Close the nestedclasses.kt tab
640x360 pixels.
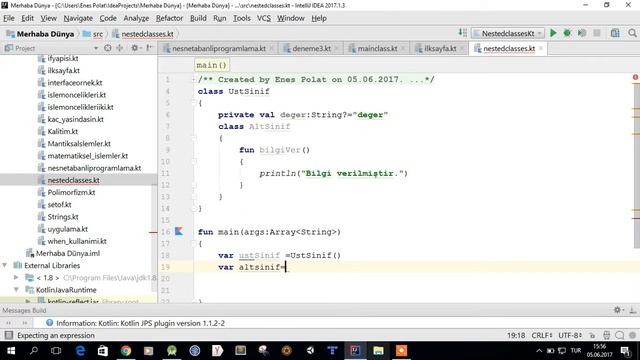click(541, 48)
